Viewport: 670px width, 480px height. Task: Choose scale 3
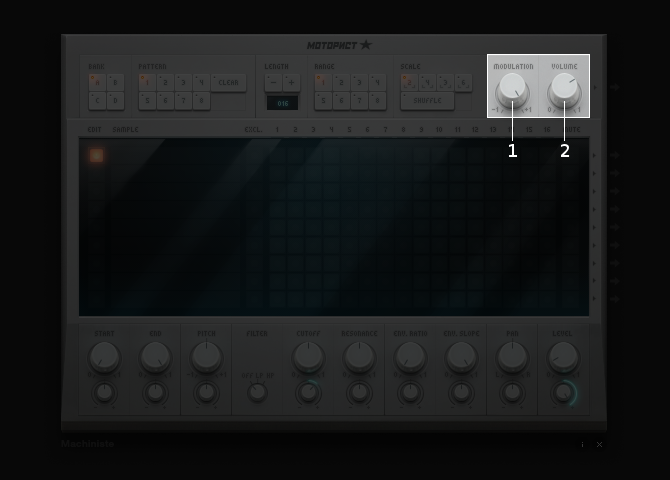(x=445, y=82)
